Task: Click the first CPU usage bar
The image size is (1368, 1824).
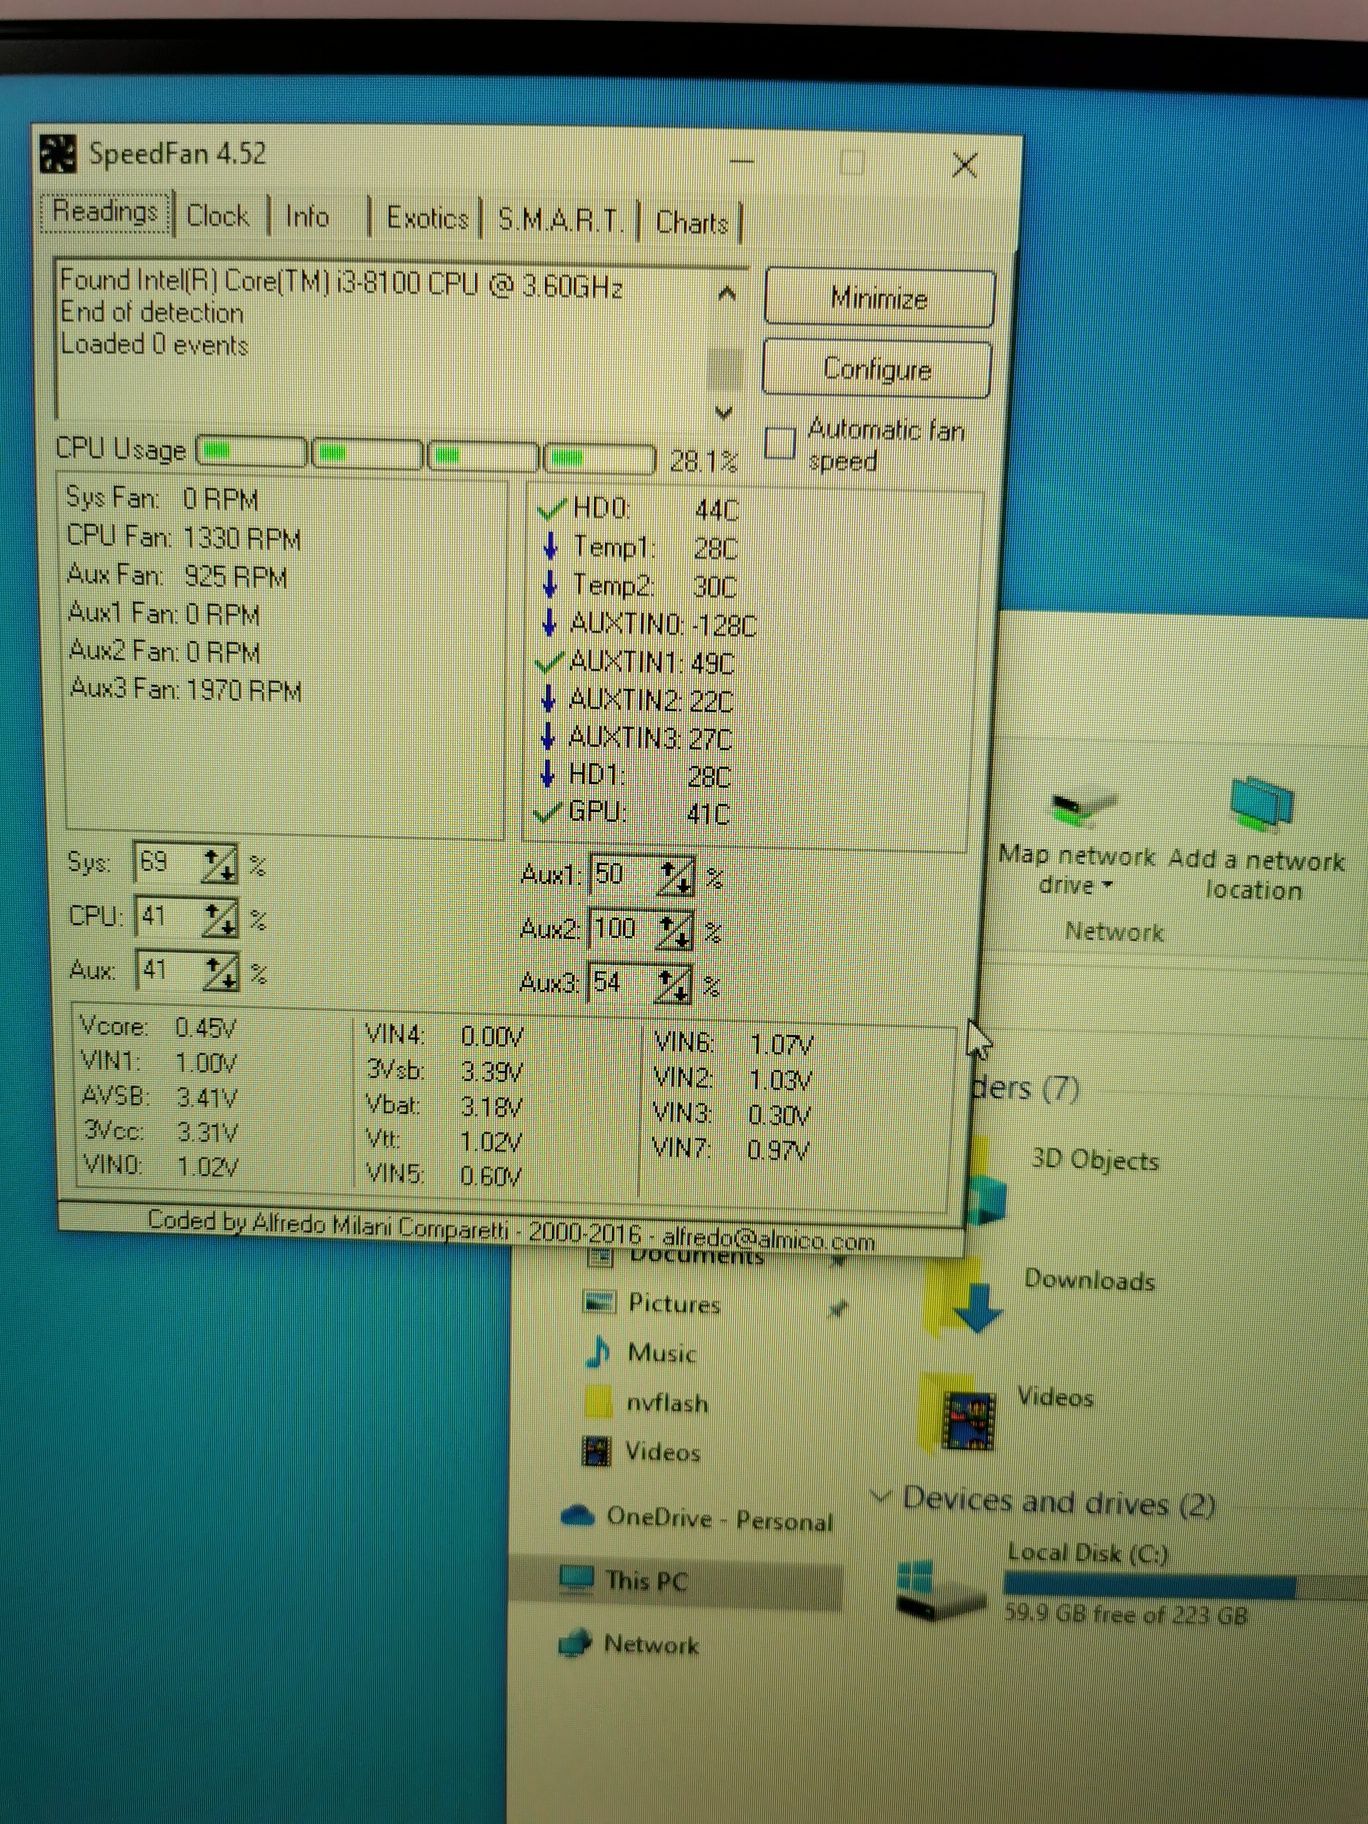Action: coord(252,452)
